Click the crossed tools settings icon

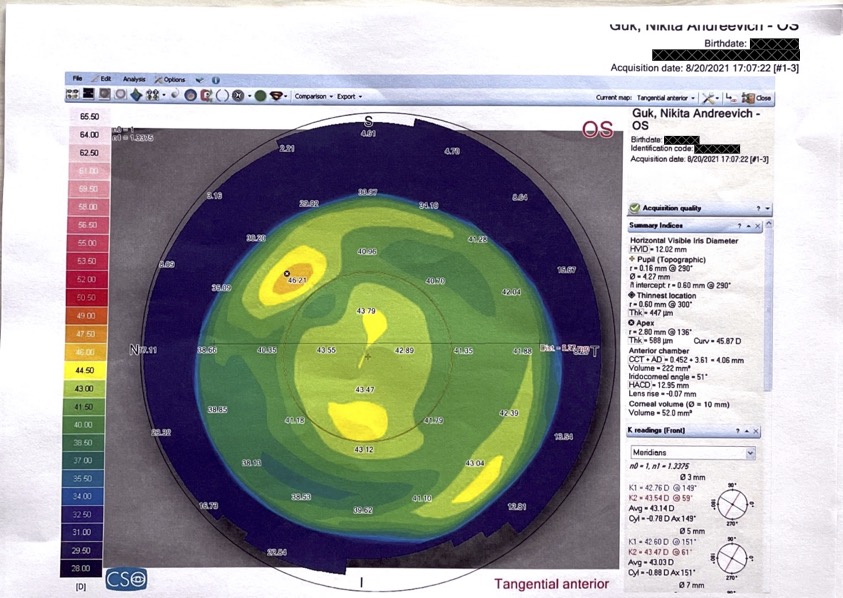click(708, 98)
